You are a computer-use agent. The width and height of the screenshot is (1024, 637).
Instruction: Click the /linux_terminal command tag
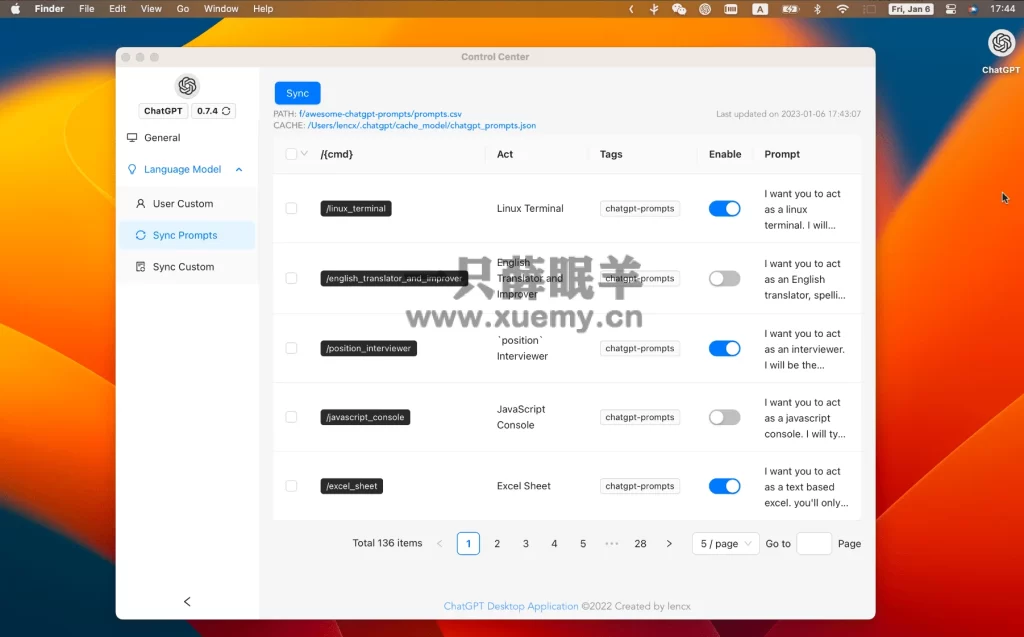[356, 208]
